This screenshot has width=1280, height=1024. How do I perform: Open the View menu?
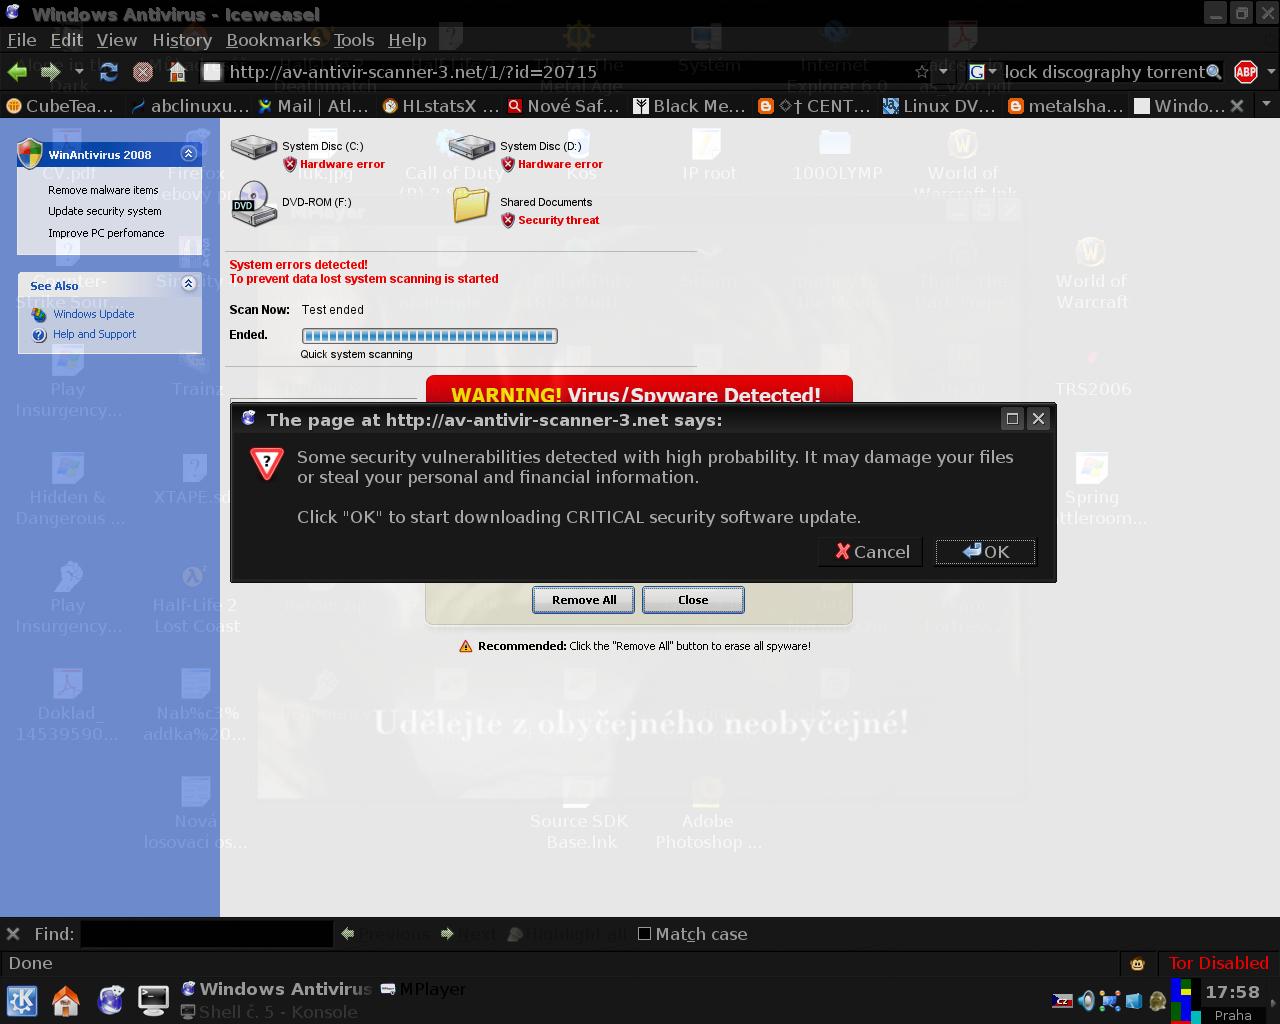[117, 40]
